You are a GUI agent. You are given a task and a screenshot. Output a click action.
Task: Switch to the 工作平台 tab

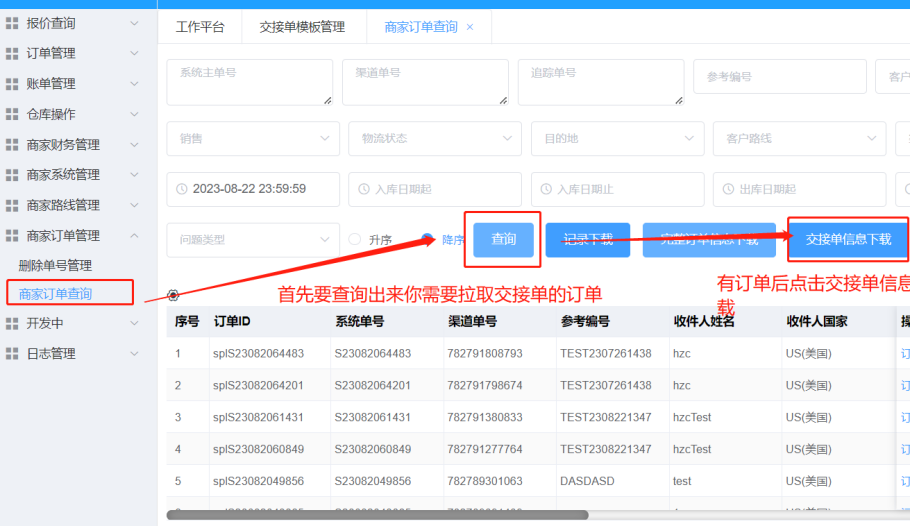pyautogui.click(x=200, y=27)
